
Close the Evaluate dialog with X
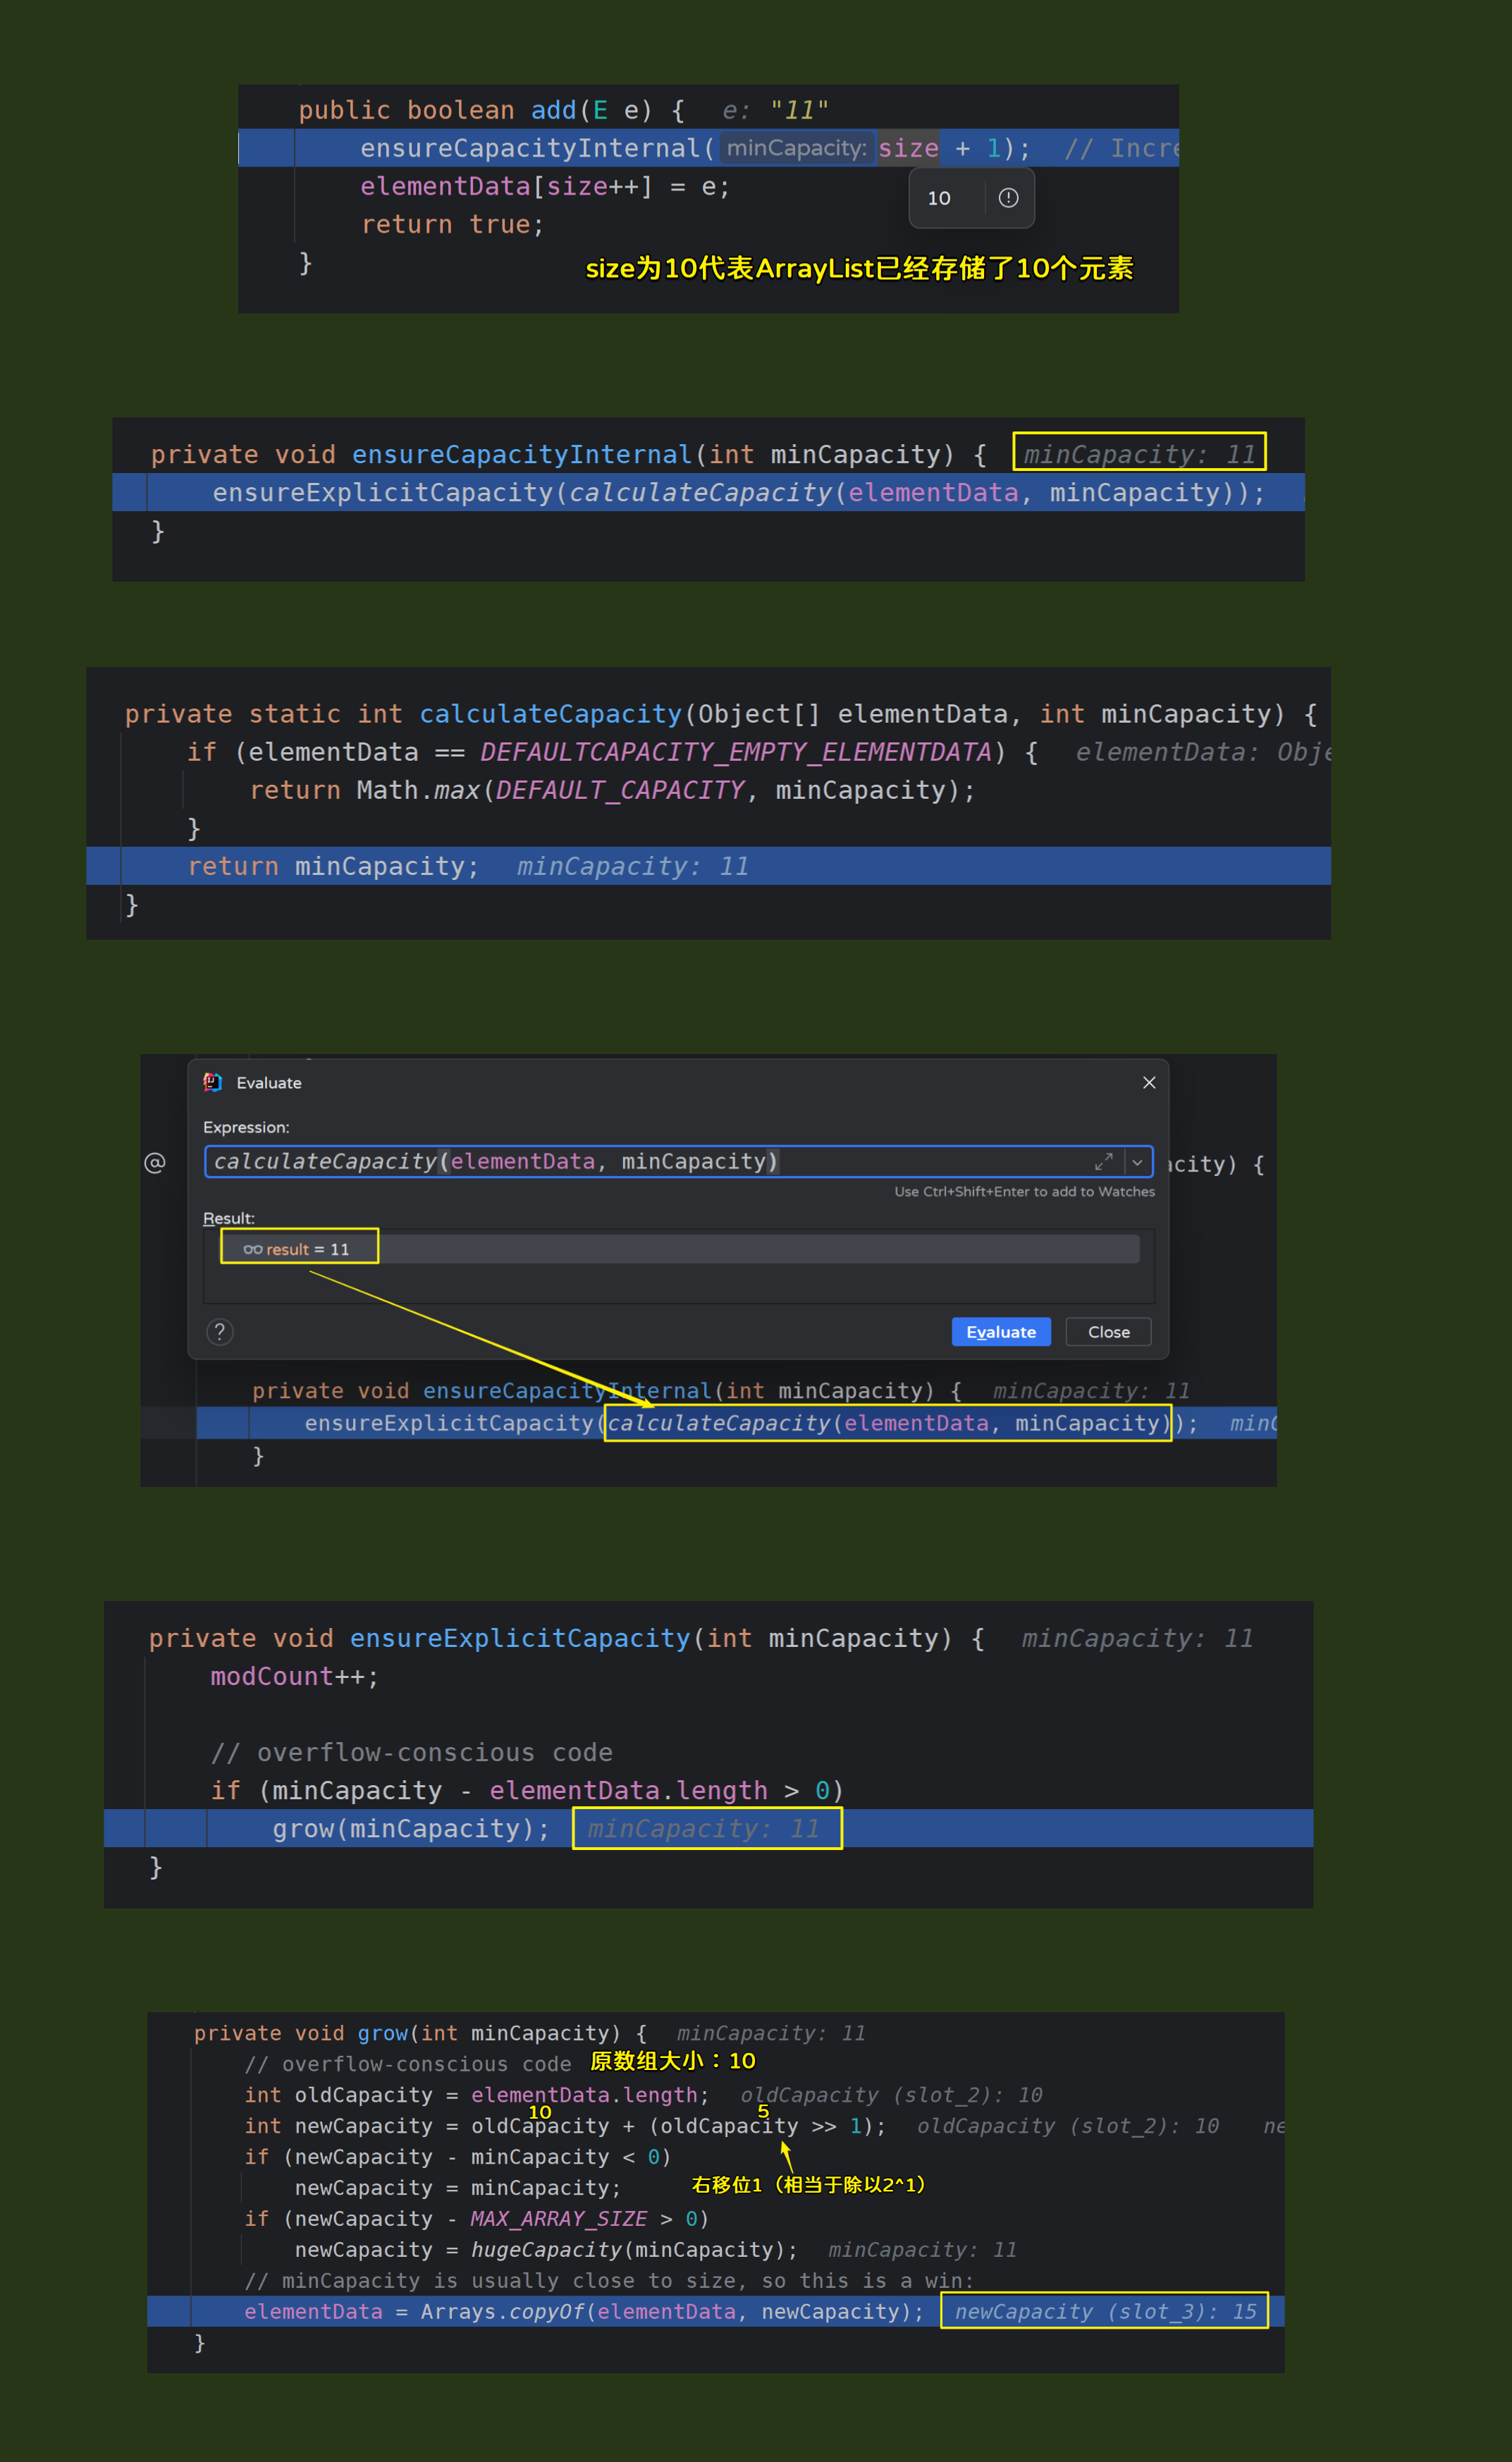[1149, 1083]
